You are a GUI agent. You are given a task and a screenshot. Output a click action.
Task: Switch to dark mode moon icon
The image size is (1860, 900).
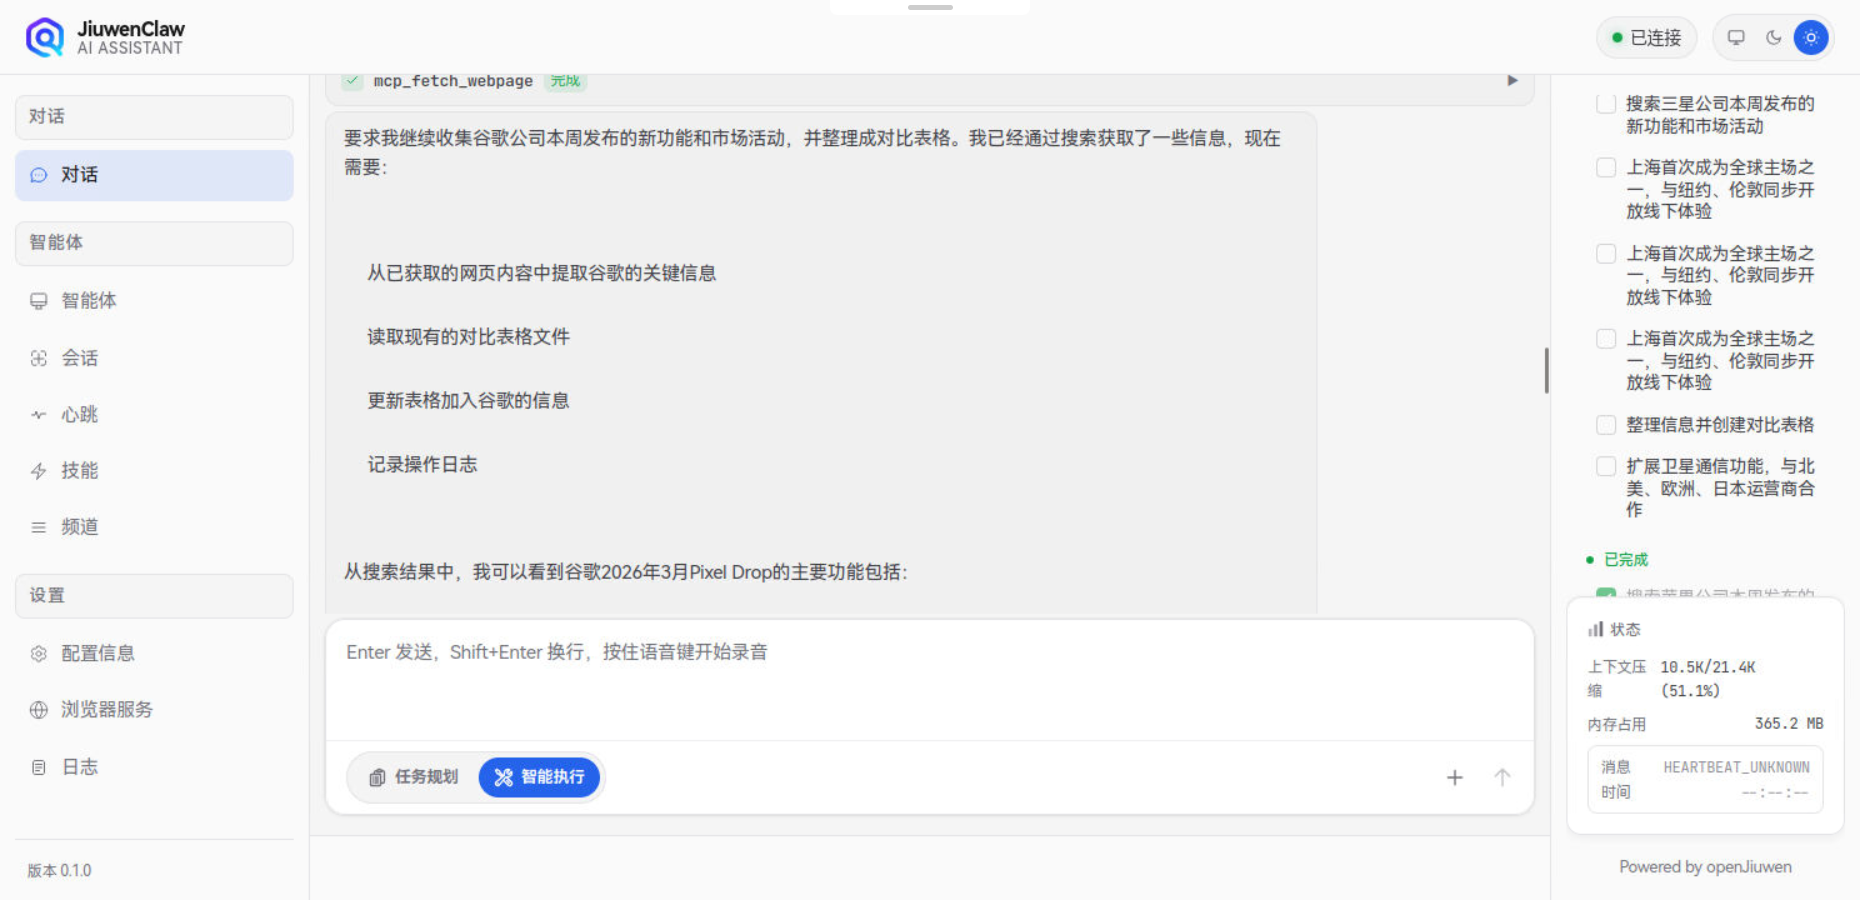coord(1773,38)
